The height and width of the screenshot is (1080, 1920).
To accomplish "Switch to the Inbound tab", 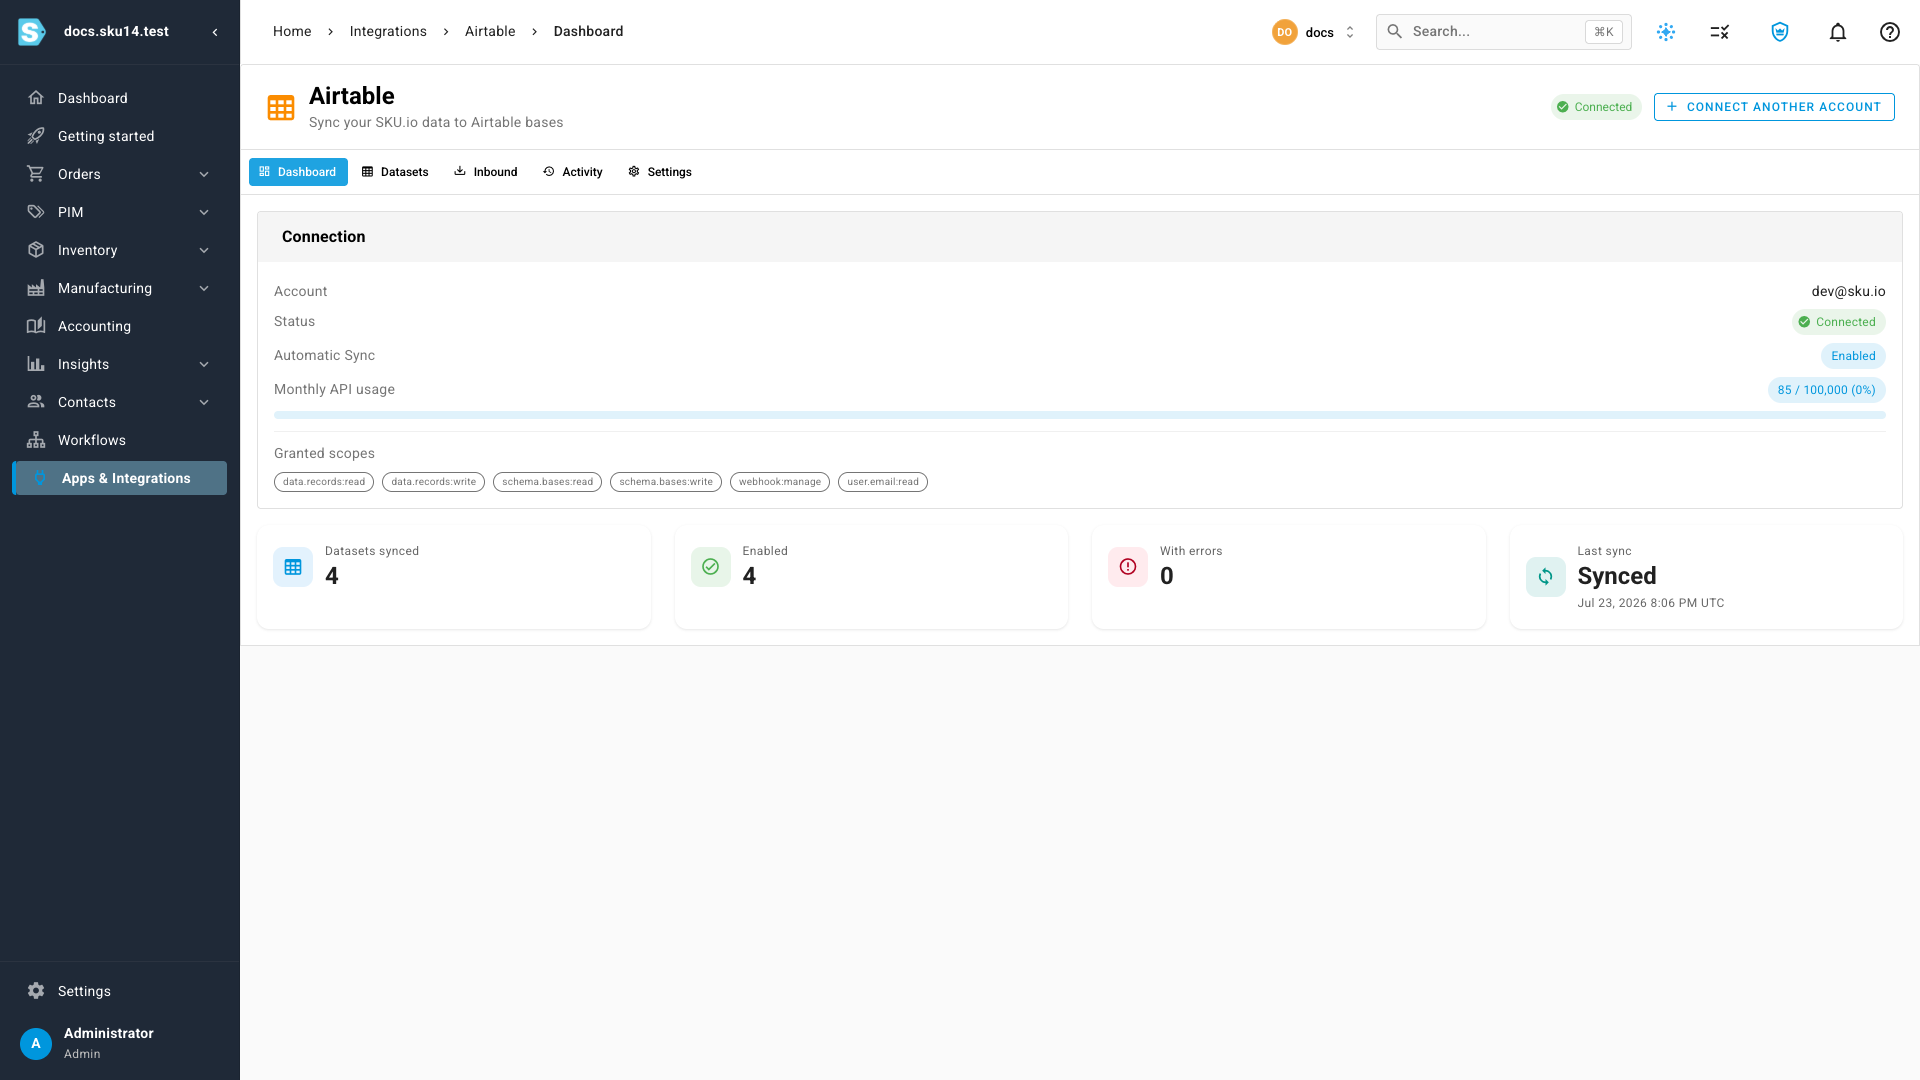I will (x=486, y=172).
